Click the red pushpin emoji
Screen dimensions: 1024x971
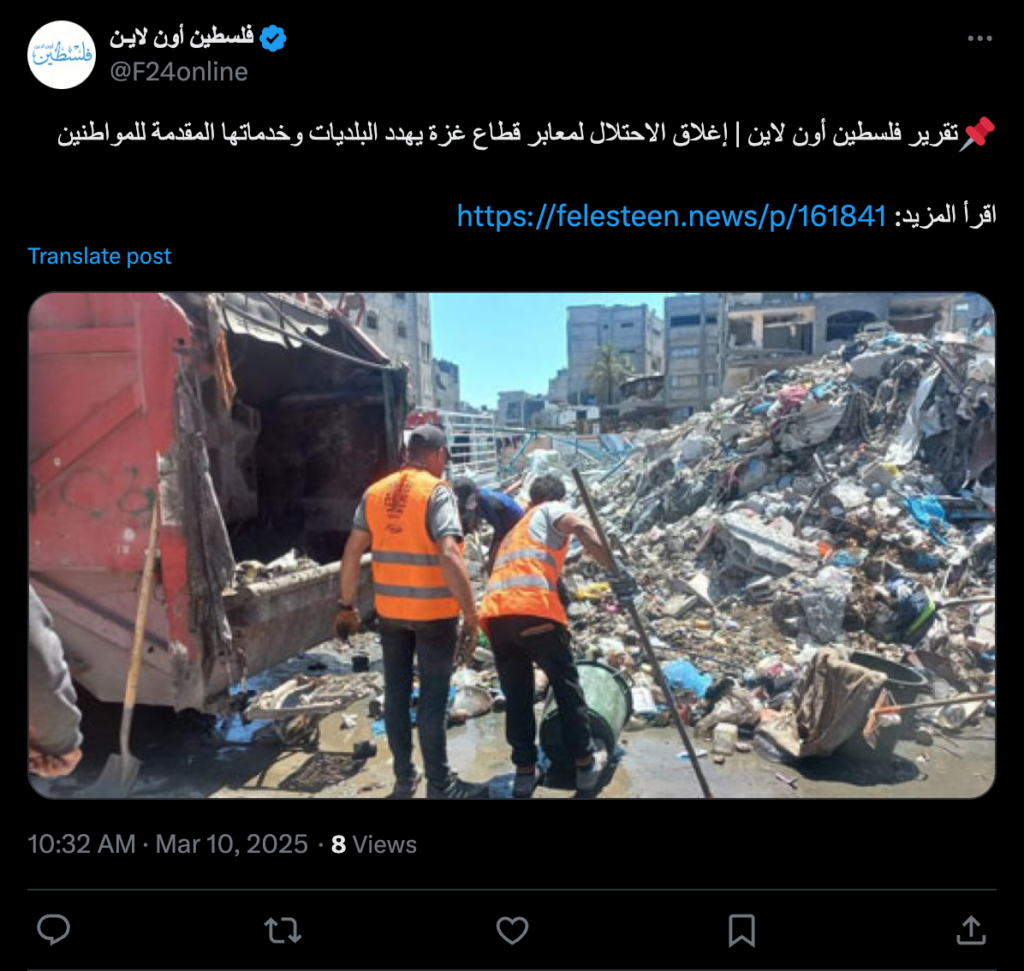[x=978, y=134]
